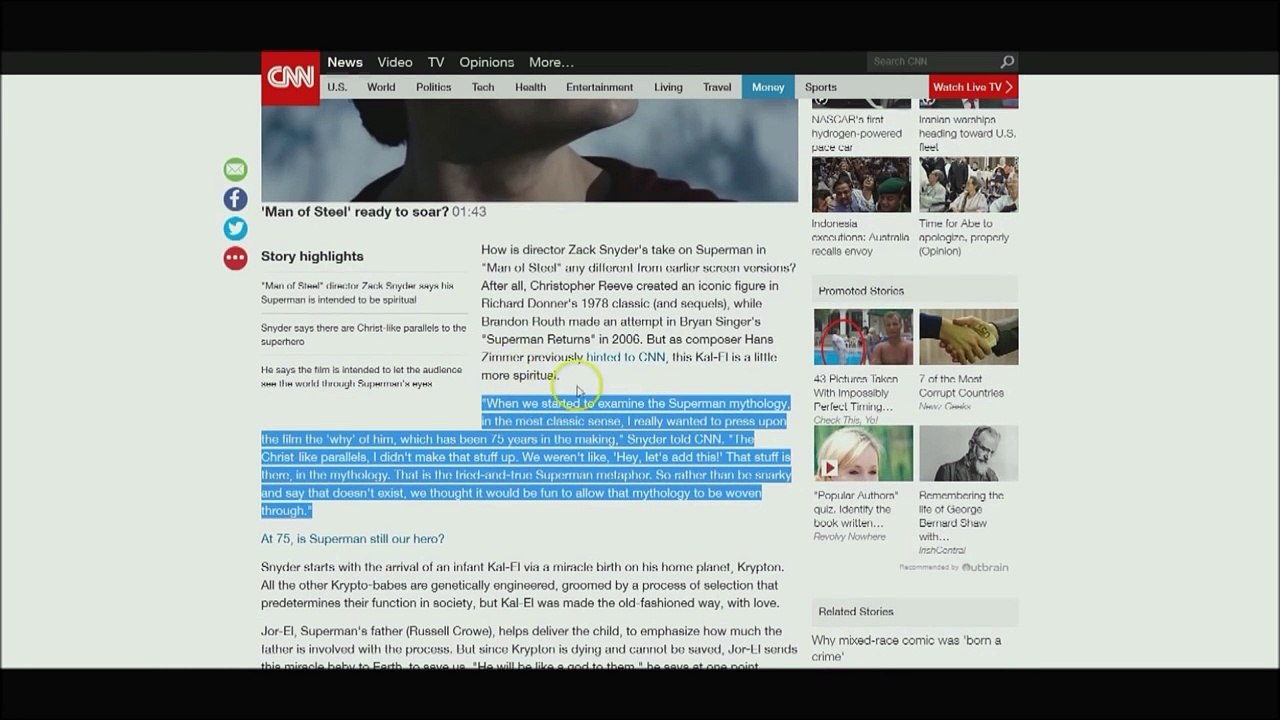1280x720 pixels.
Task: Click the CNN logo
Action: [290, 78]
